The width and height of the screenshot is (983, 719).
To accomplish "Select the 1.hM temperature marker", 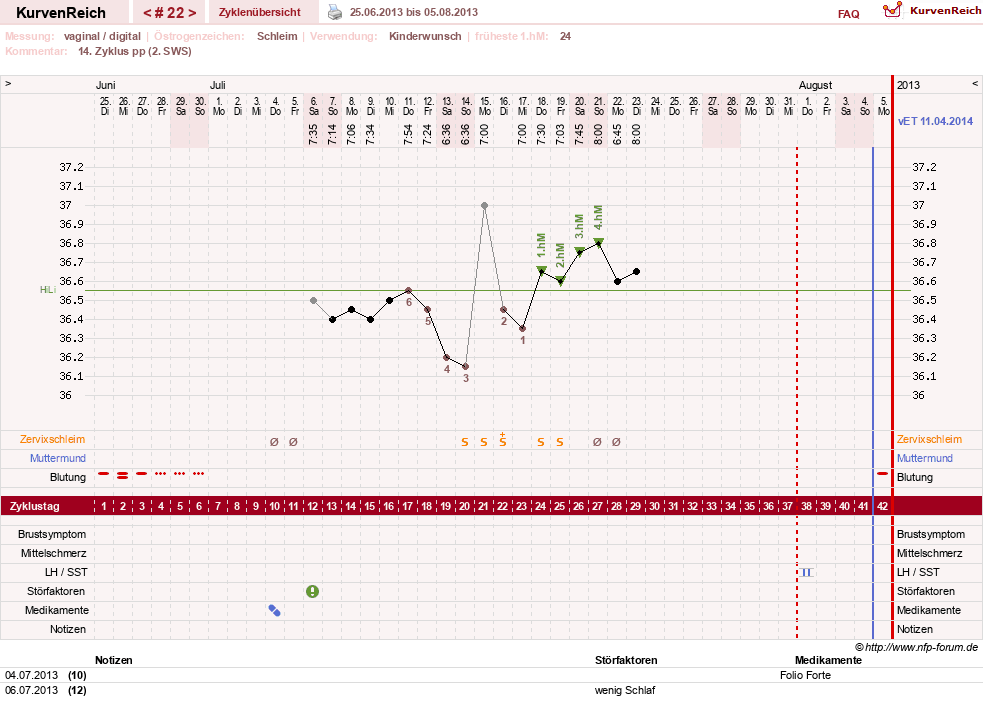I will point(542,270).
